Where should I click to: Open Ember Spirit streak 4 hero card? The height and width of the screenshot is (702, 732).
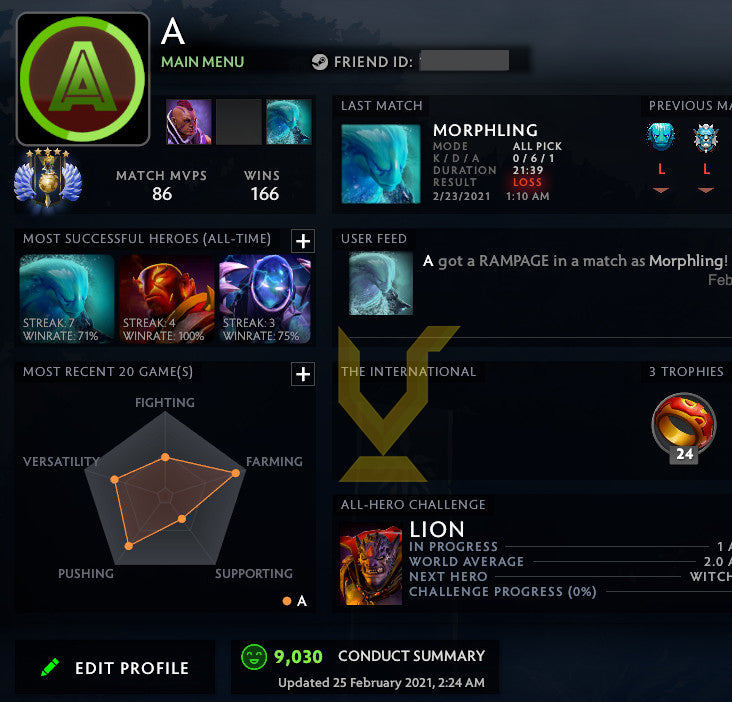pos(167,299)
